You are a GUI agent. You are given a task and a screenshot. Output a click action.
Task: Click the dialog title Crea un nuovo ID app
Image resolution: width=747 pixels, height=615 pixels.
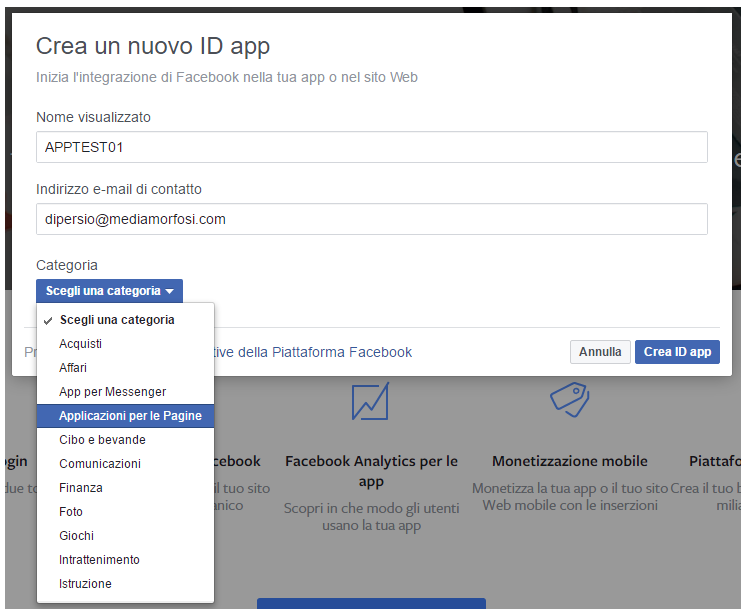(x=153, y=46)
